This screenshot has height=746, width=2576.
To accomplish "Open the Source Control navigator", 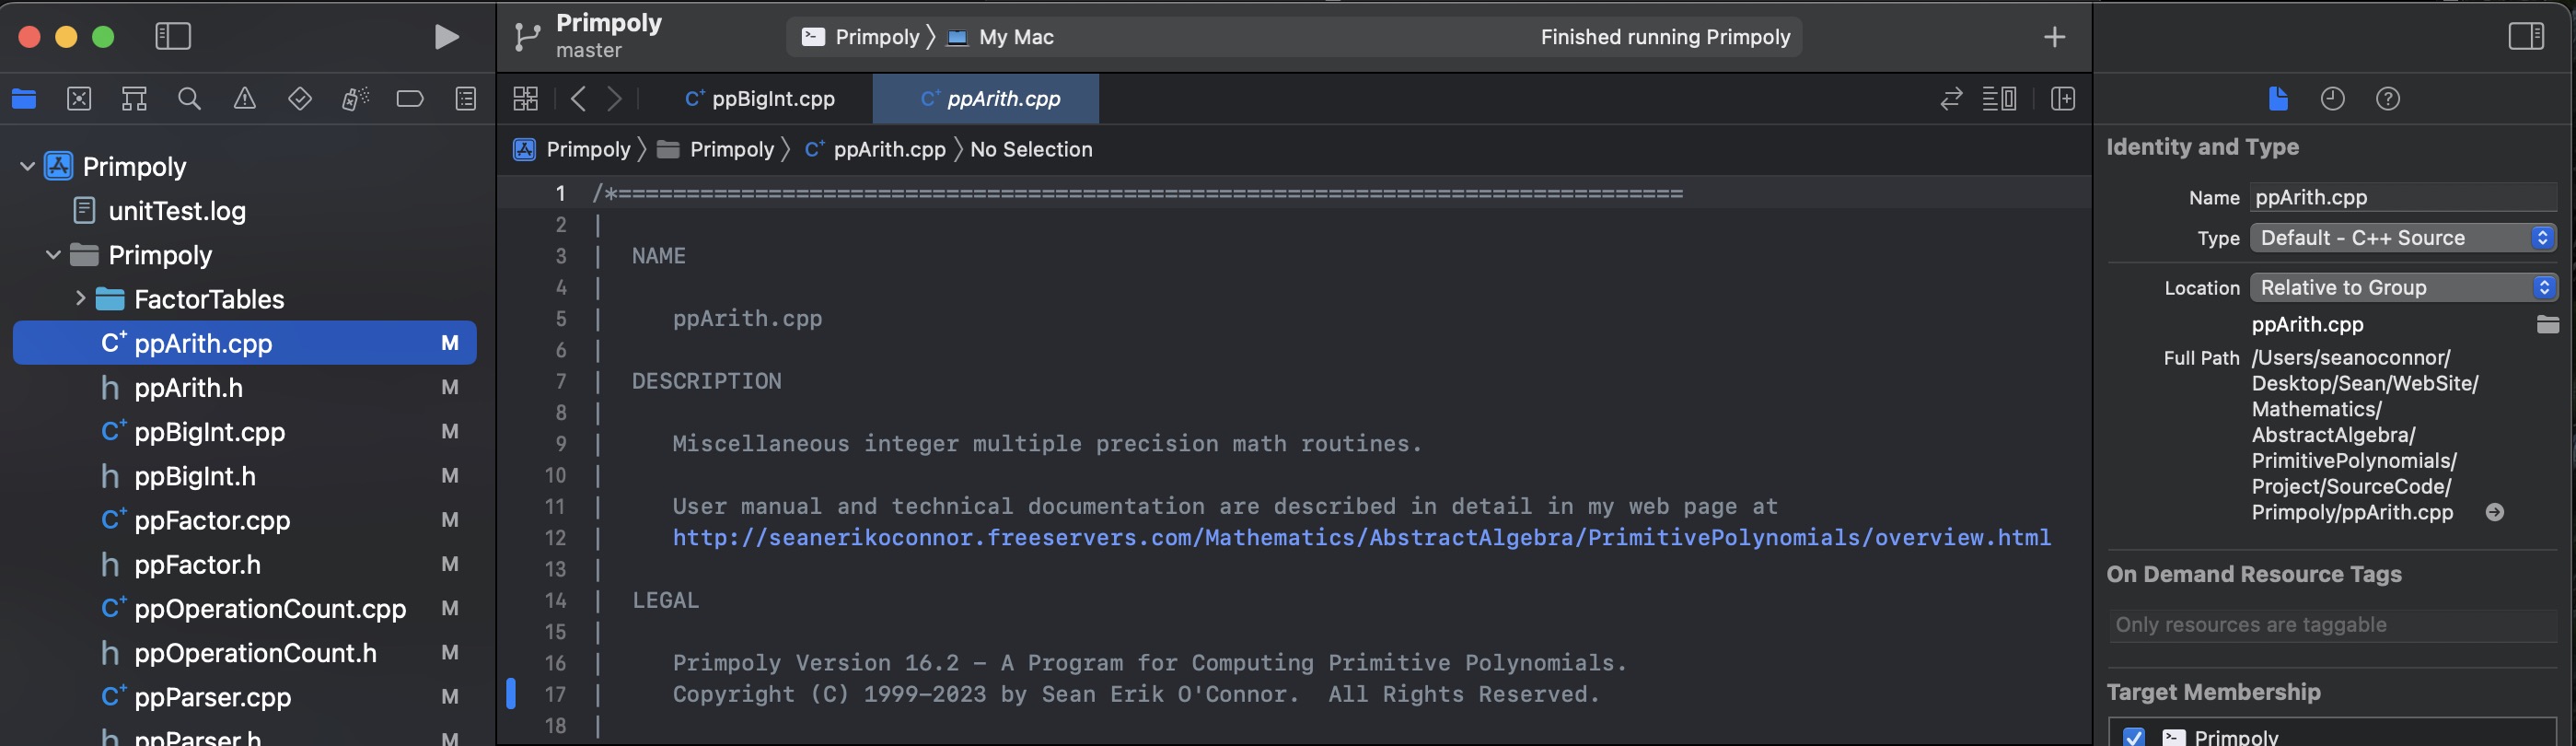I will click(x=79, y=99).
